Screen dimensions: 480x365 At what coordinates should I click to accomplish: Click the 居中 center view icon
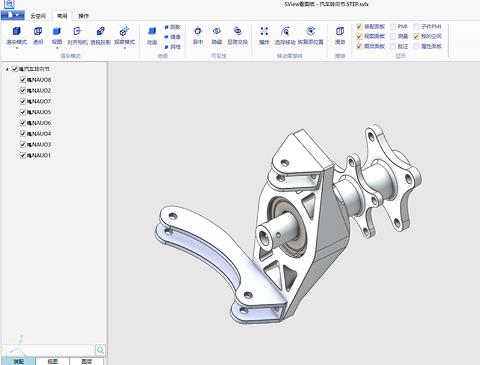pyautogui.click(x=198, y=31)
